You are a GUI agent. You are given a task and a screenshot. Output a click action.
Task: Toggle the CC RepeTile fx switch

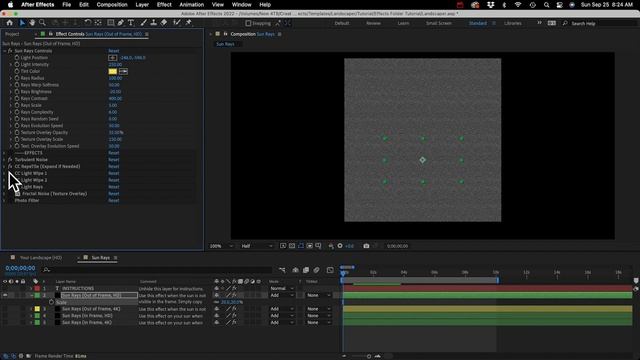click(x=10, y=167)
